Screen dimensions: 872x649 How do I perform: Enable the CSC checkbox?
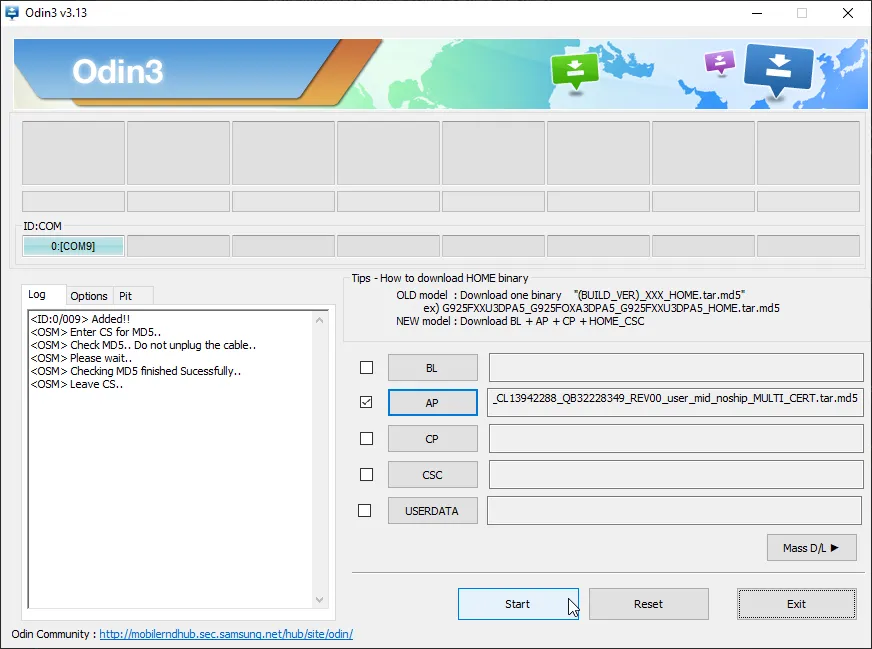tap(366, 474)
